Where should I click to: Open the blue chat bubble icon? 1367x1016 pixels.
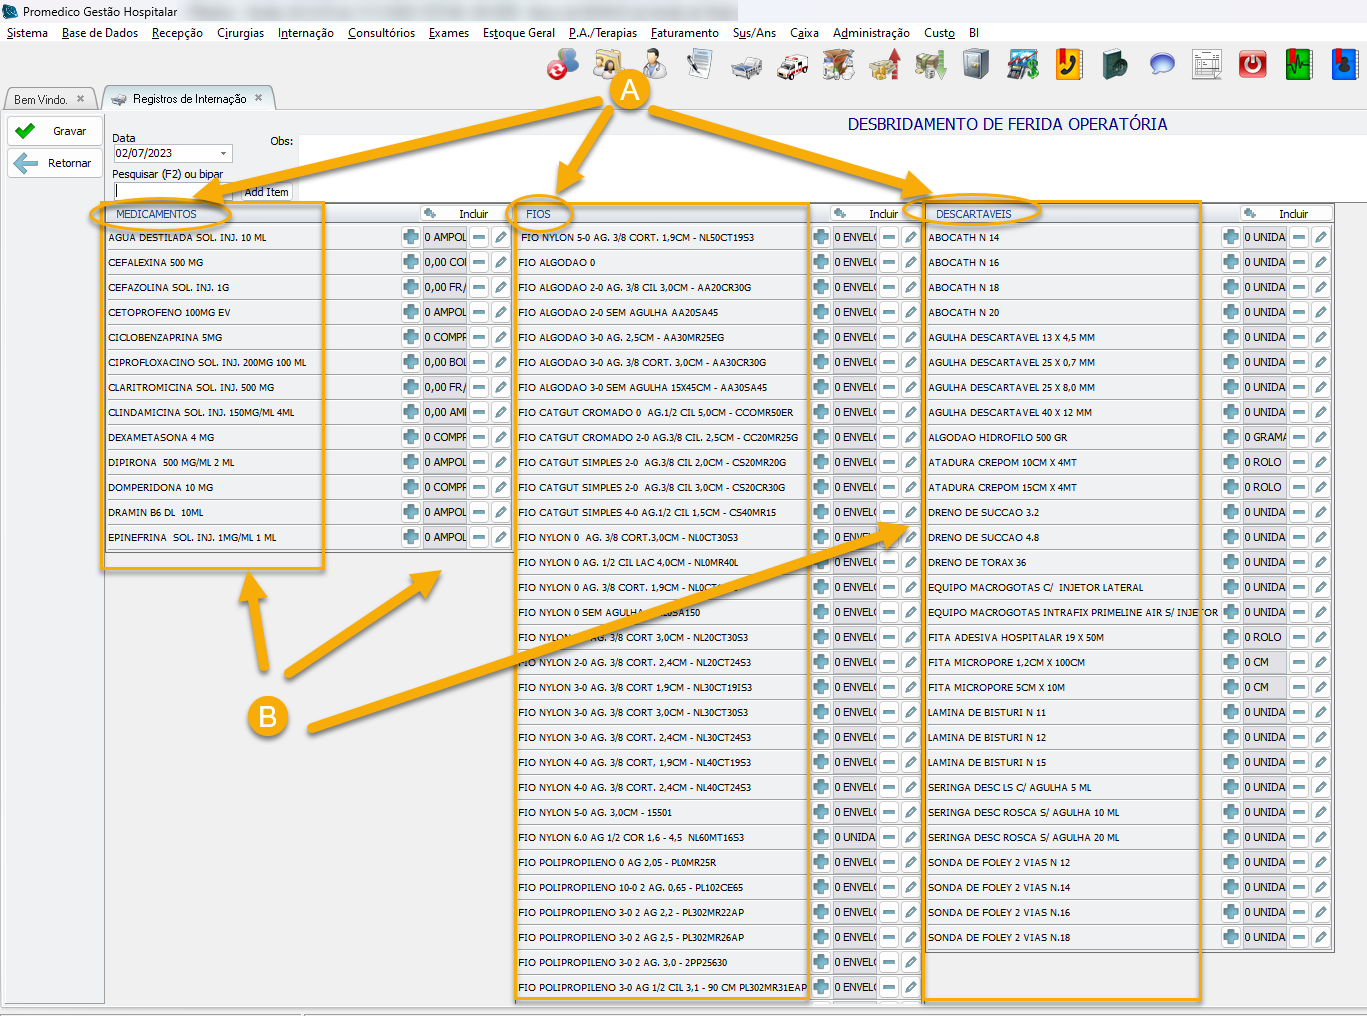(1161, 66)
